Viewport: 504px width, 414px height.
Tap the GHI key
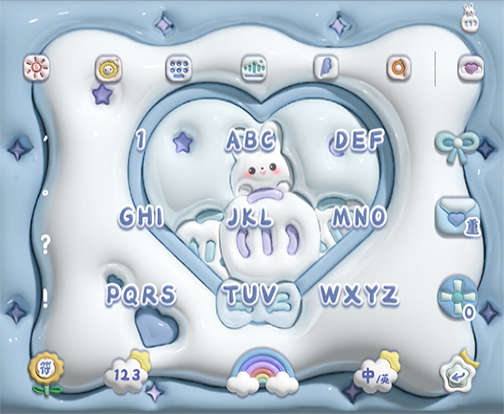pos(141,216)
